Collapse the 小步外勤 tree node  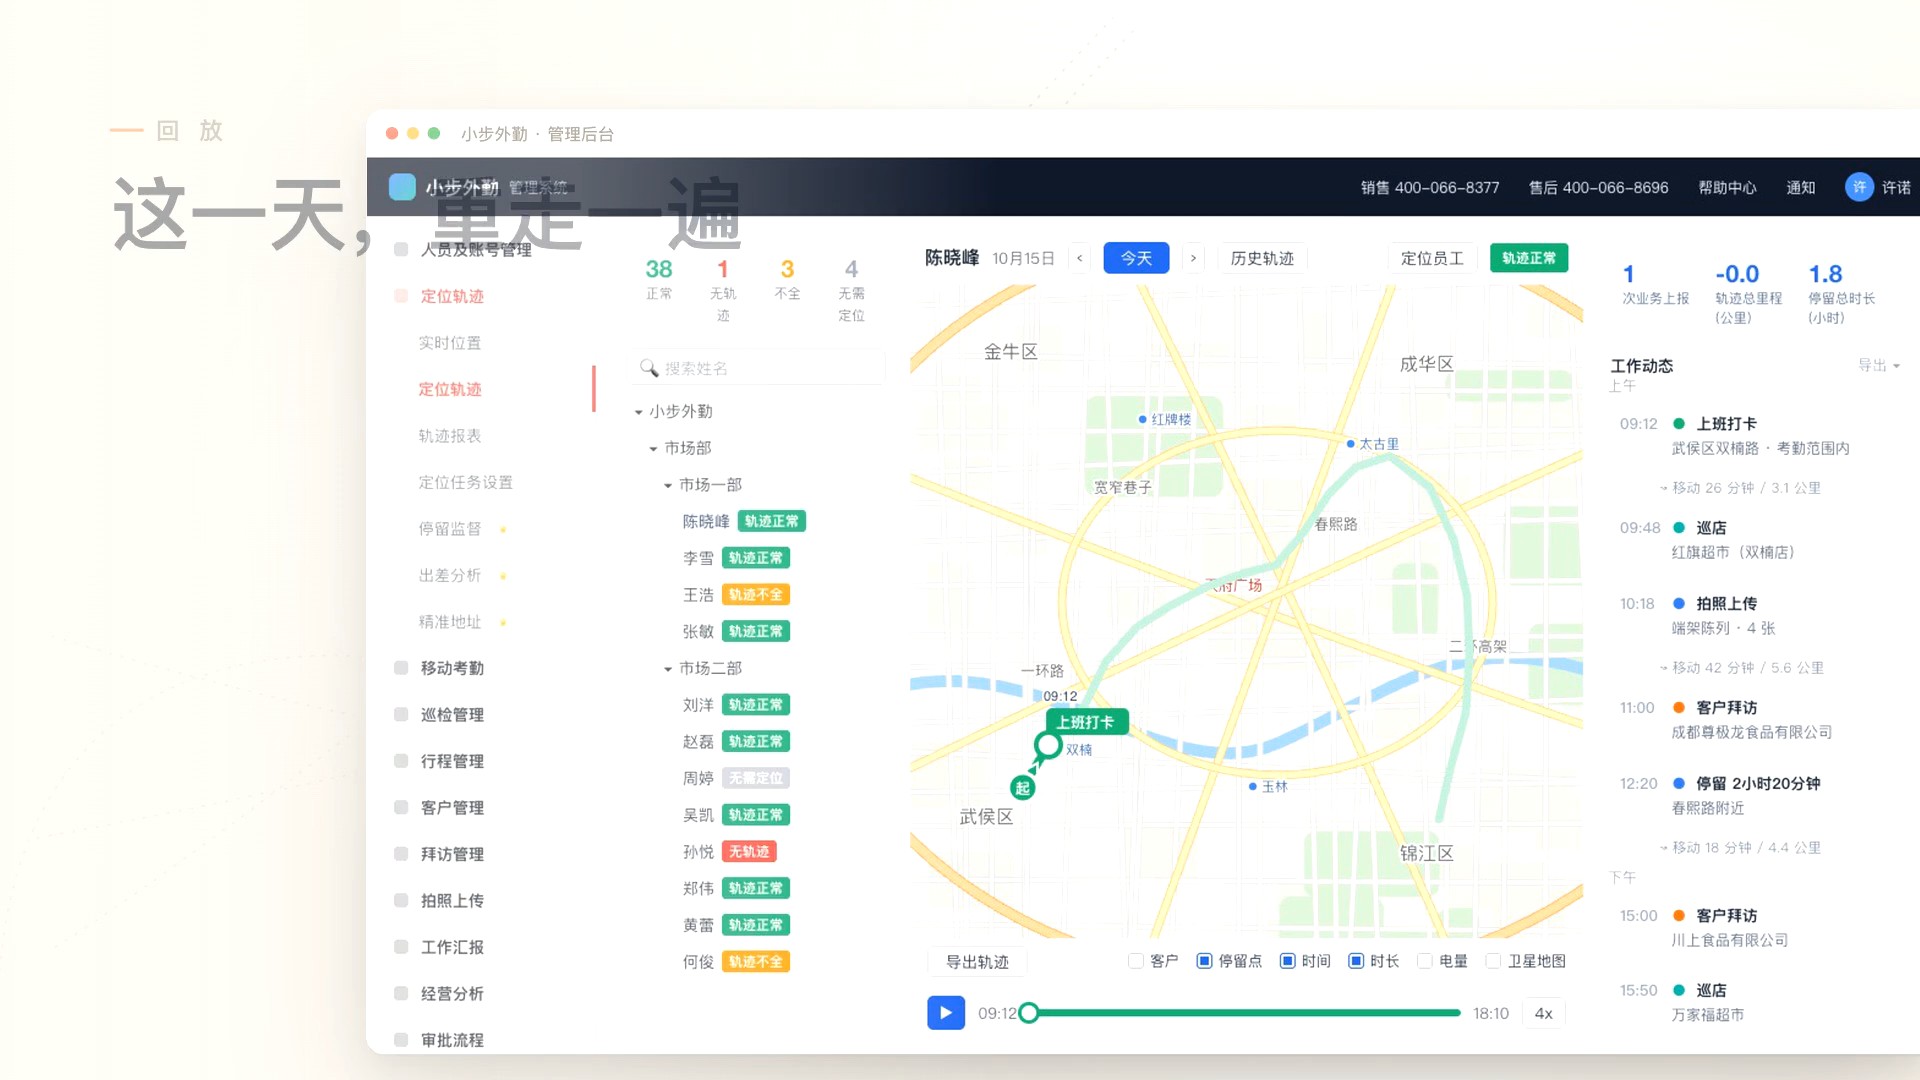[x=638, y=412]
